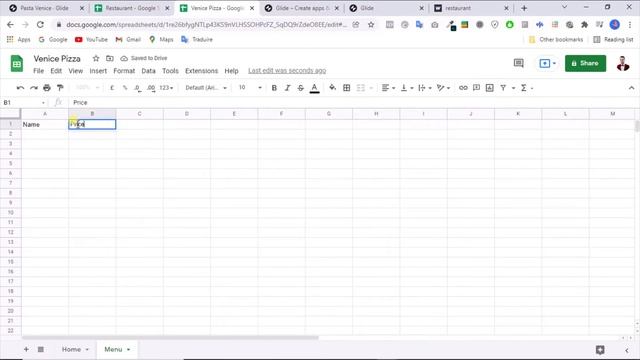Viewport: 640px width, 360px height.
Task: Click the merge cells icon
Action: pyautogui.click(x=360, y=88)
